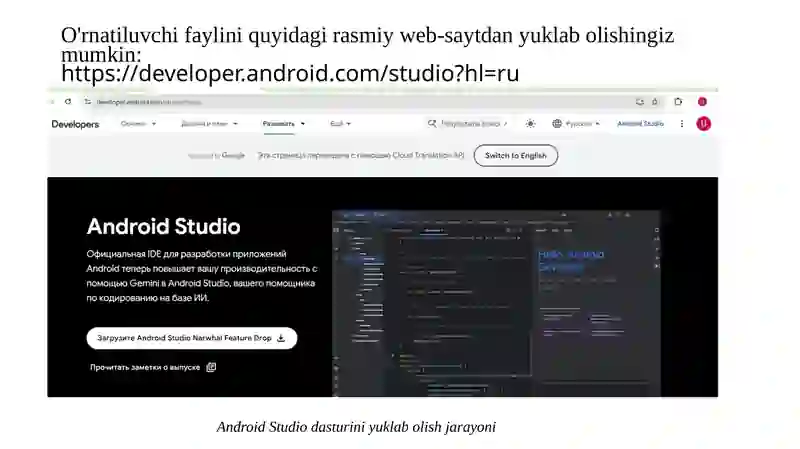The height and width of the screenshot is (449, 800).
Task: Open site info icon beside URL
Action: coord(88,102)
